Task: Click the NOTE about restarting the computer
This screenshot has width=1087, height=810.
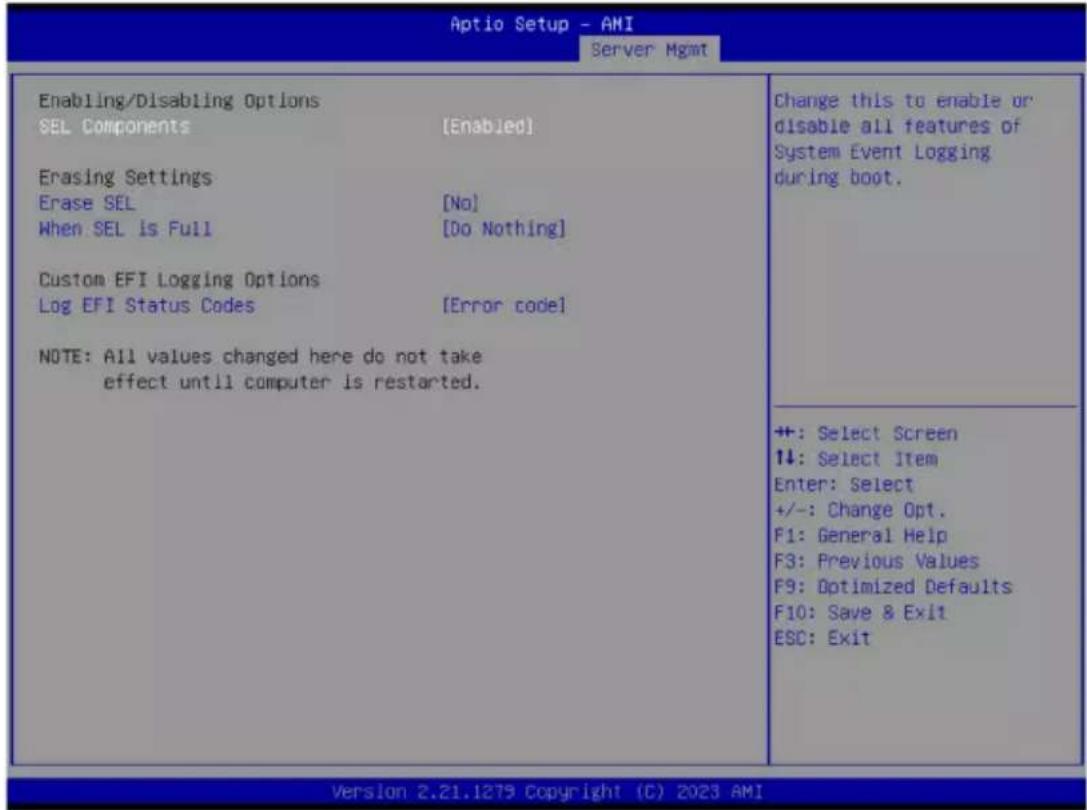Action: coord(260,369)
